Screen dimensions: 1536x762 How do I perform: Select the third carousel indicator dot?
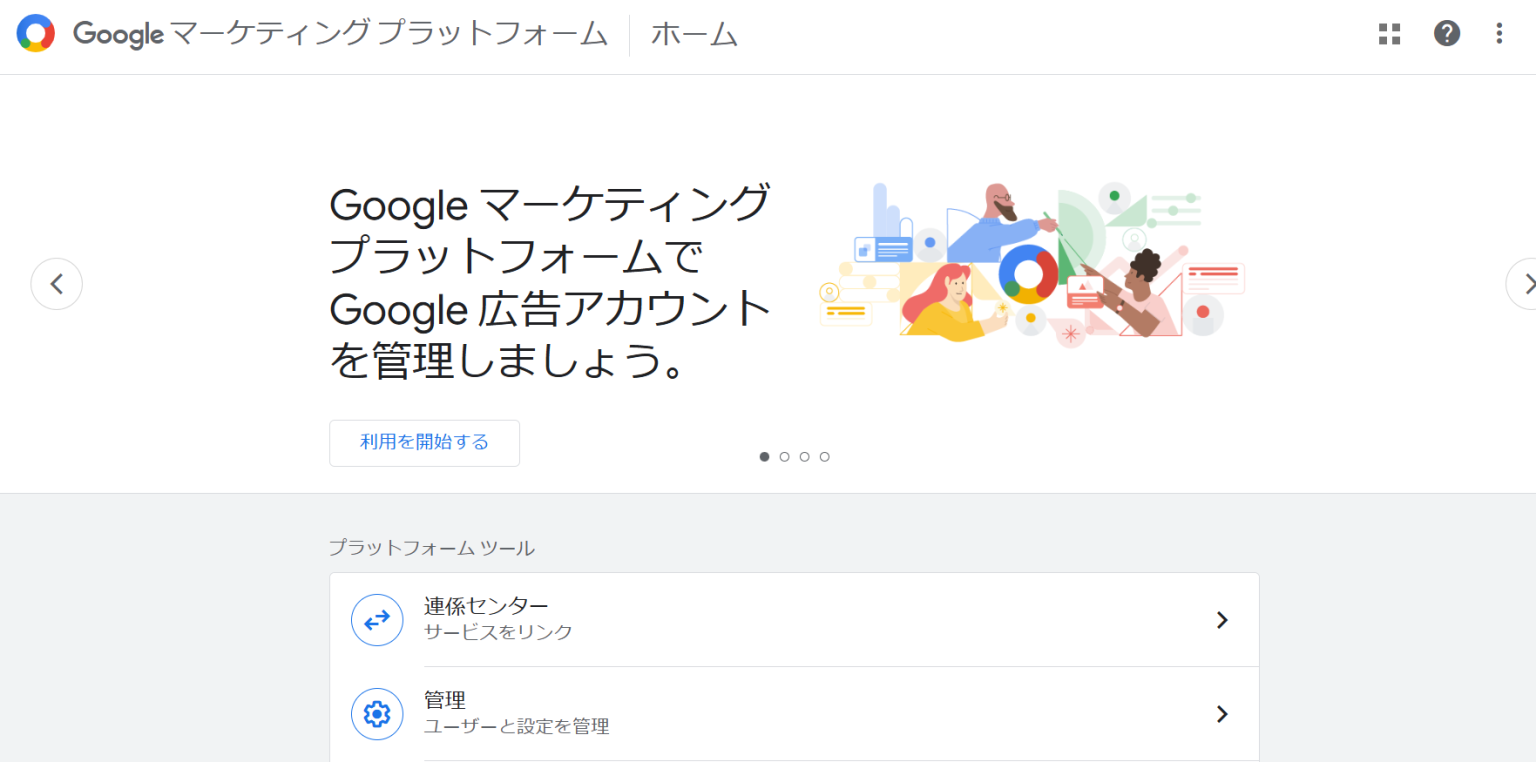805,457
